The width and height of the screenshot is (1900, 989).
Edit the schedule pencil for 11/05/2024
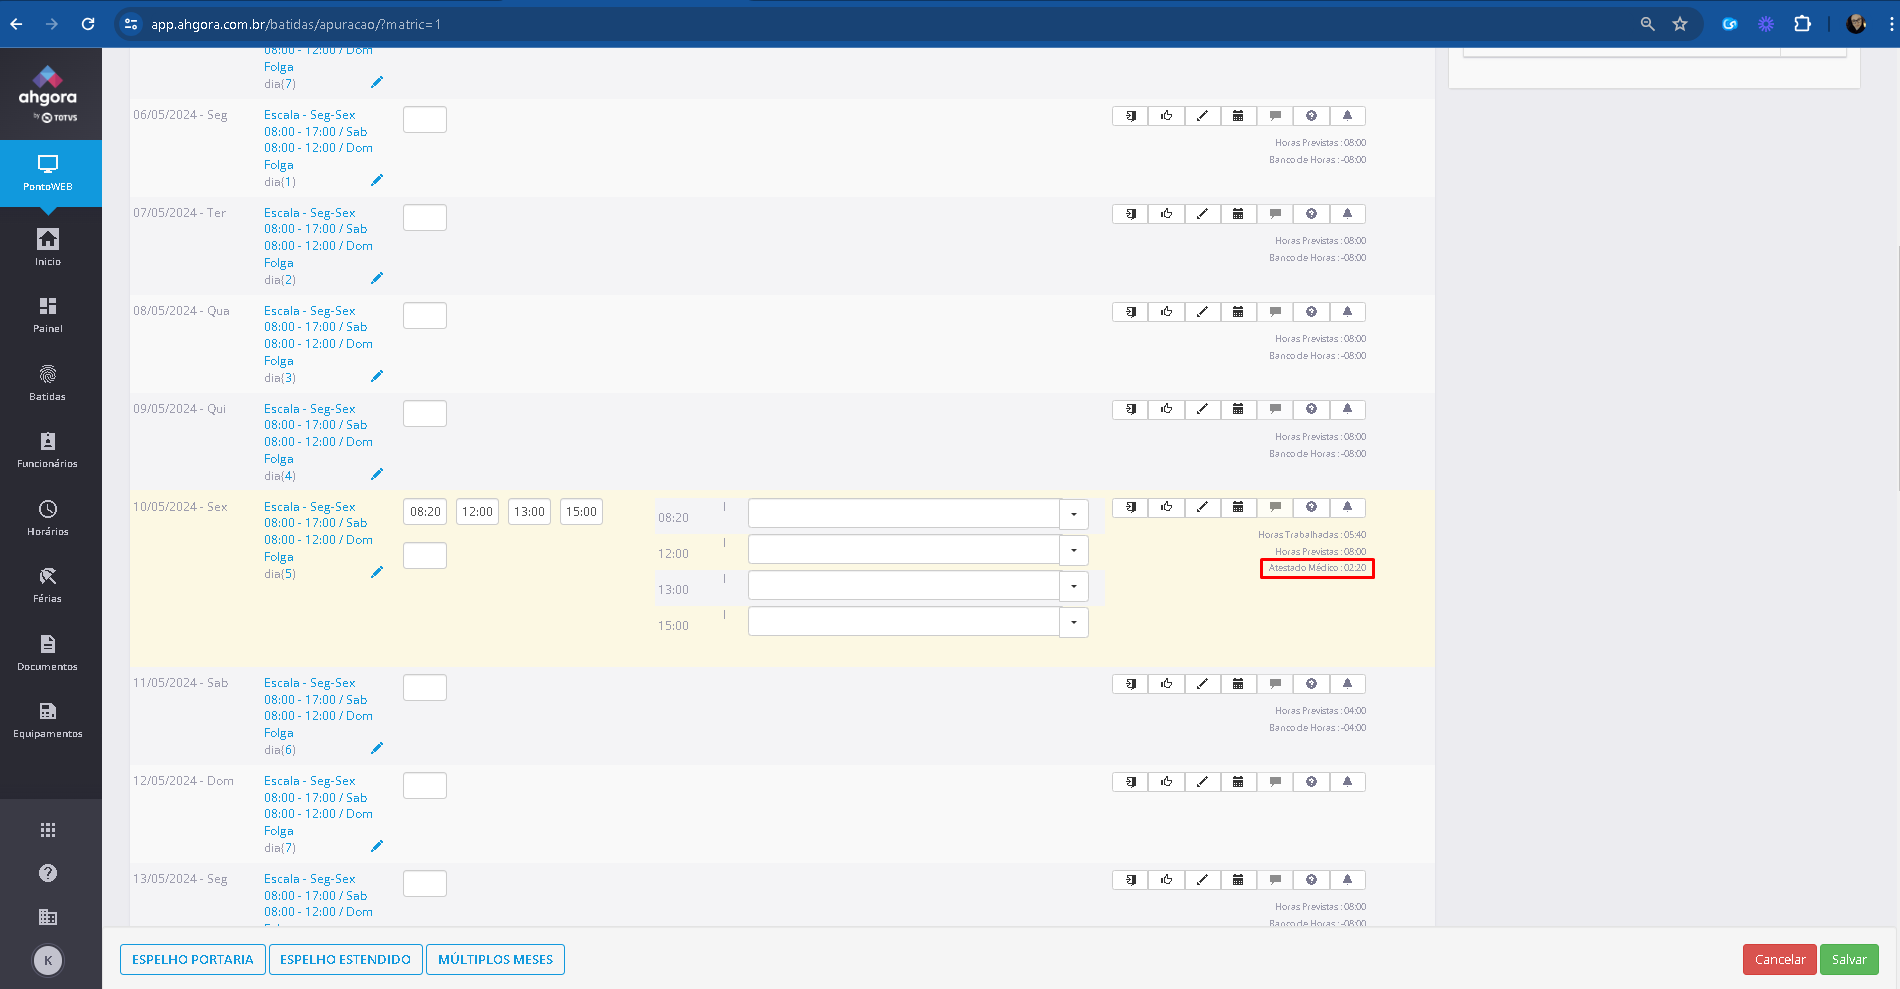coord(377,748)
